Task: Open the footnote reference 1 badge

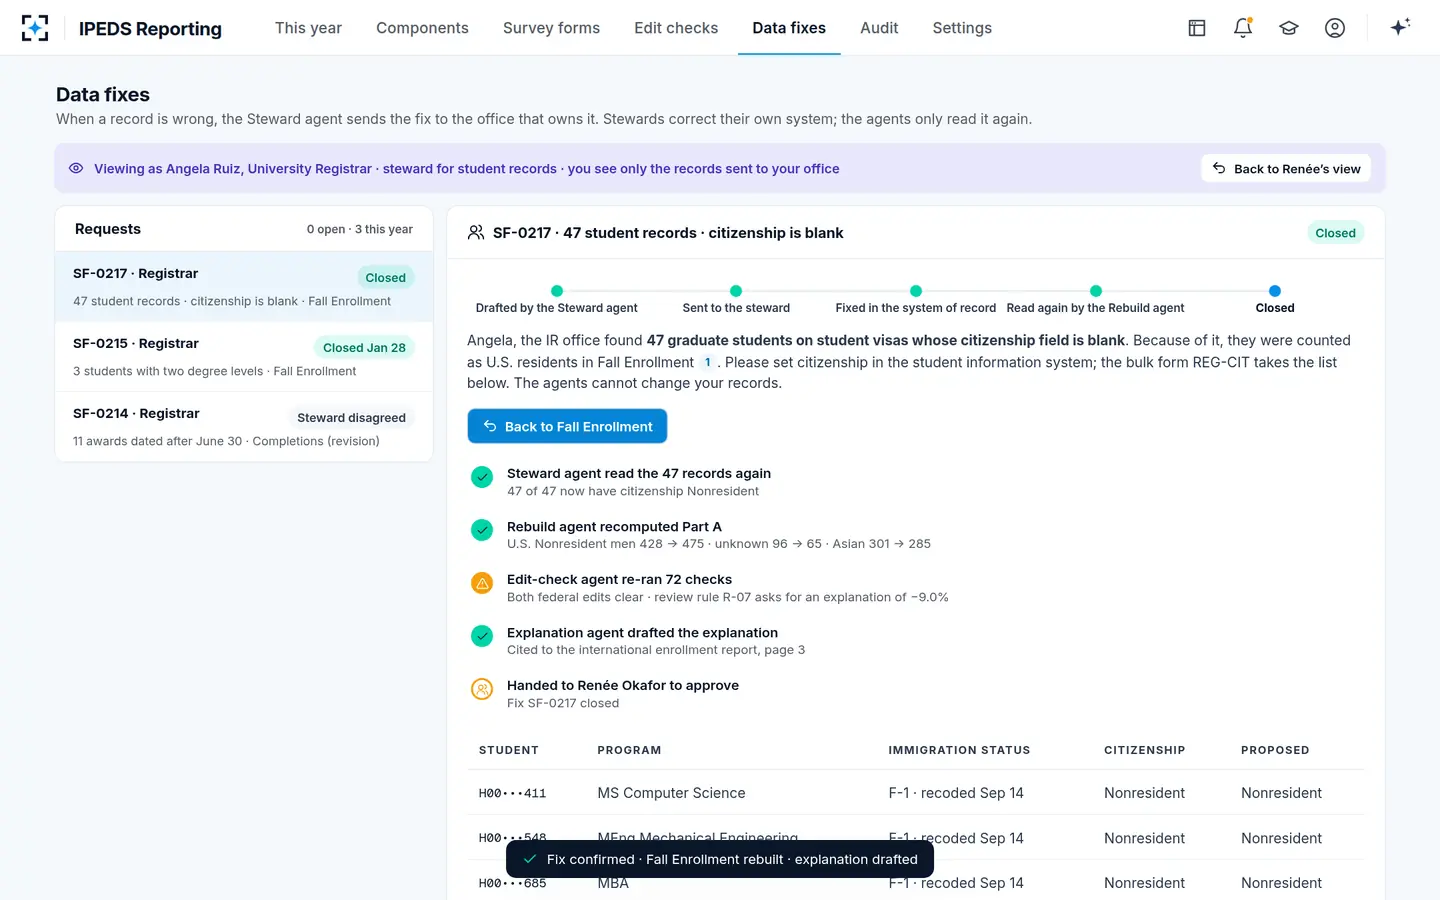Action: tap(707, 362)
